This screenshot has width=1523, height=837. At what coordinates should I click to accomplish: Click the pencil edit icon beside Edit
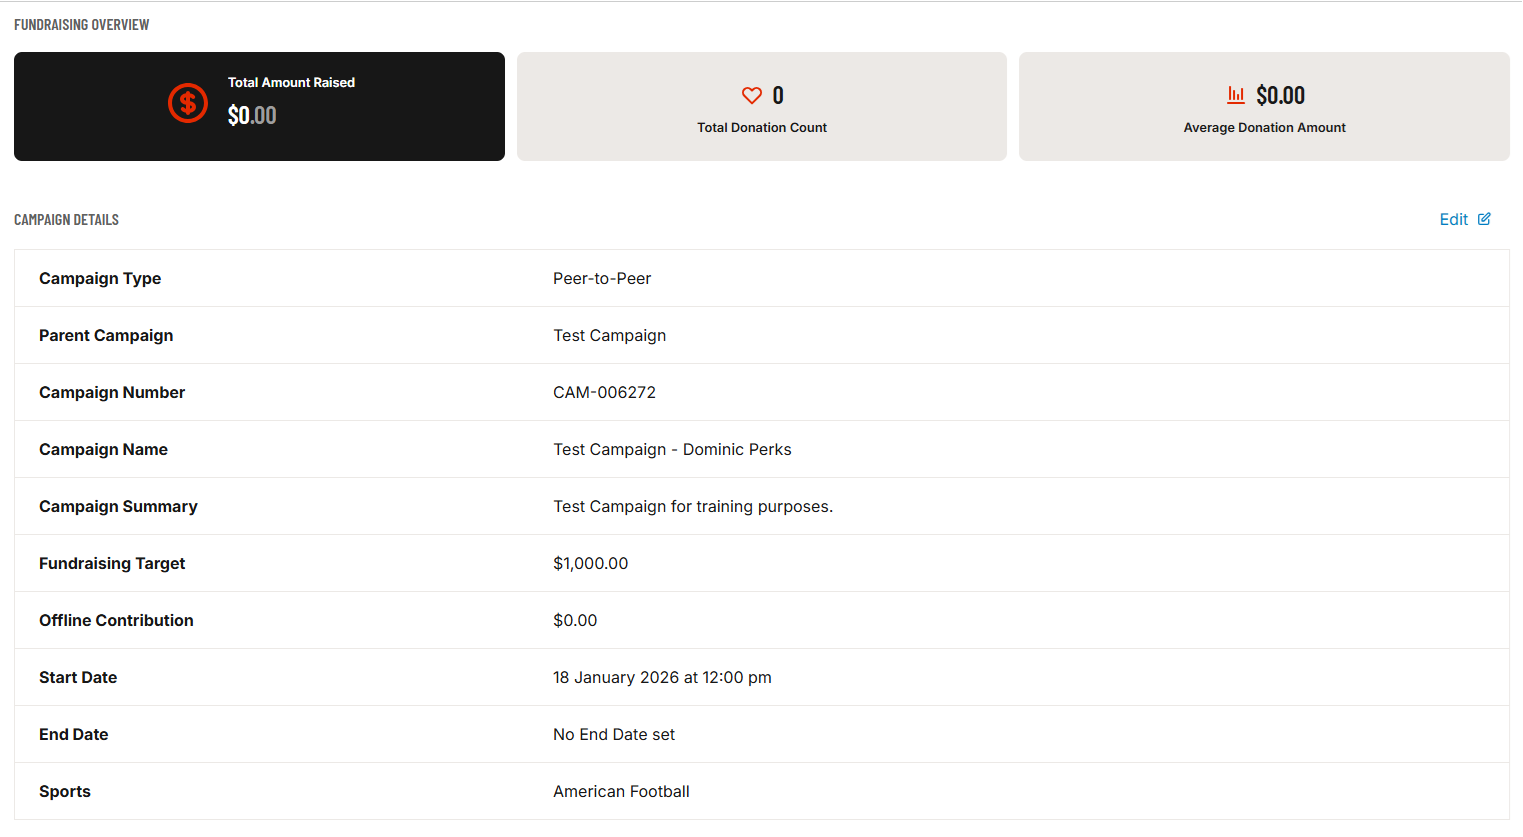(1484, 219)
